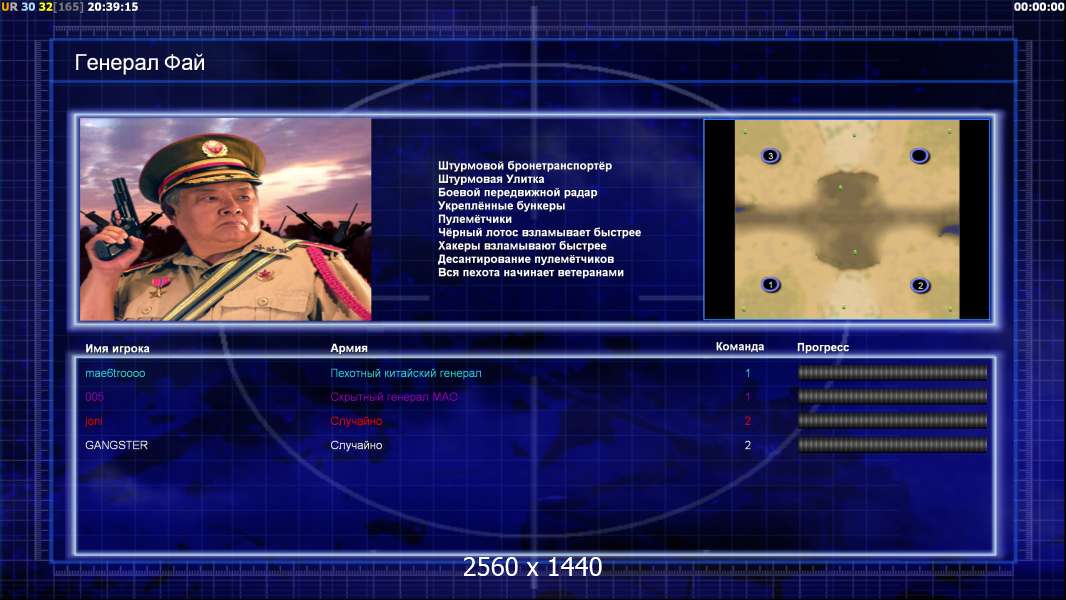Select player name GANGSTER
Image resolution: width=1066 pixels, height=600 pixels.
116,445
